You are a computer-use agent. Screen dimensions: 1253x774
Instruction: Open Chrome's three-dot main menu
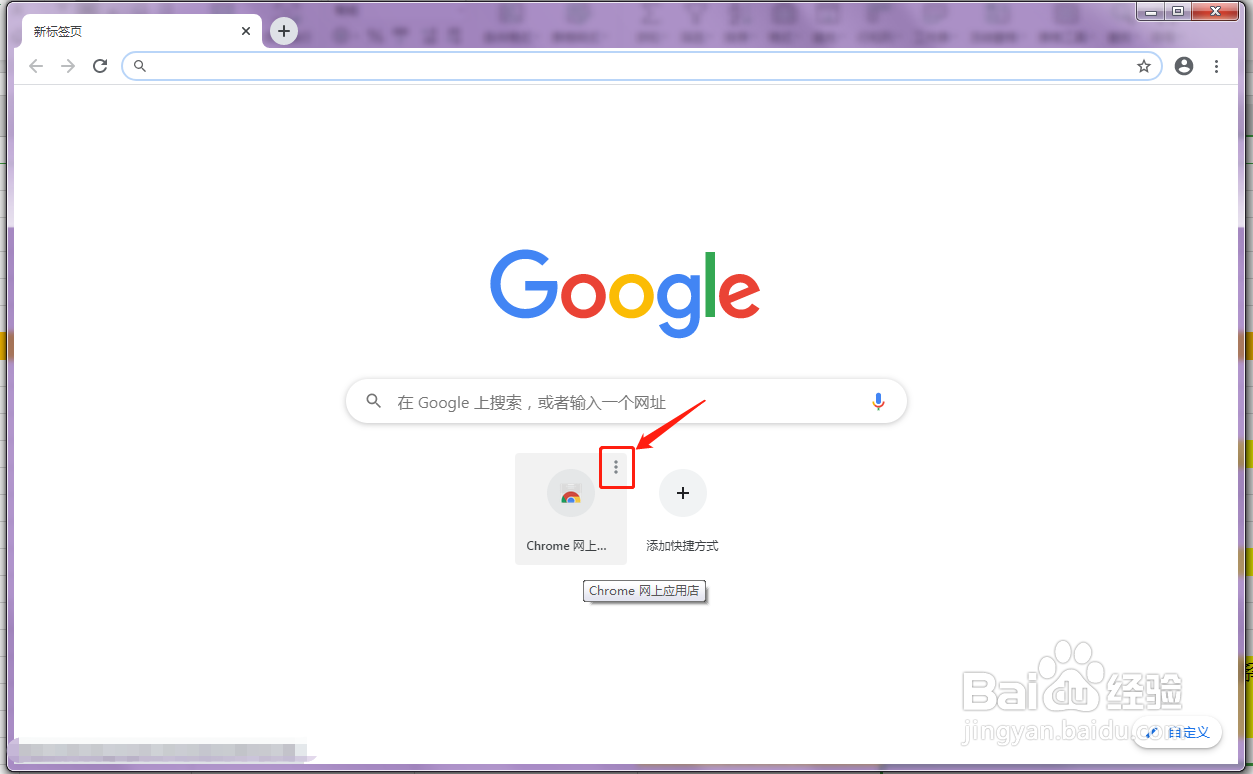click(1216, 66)
